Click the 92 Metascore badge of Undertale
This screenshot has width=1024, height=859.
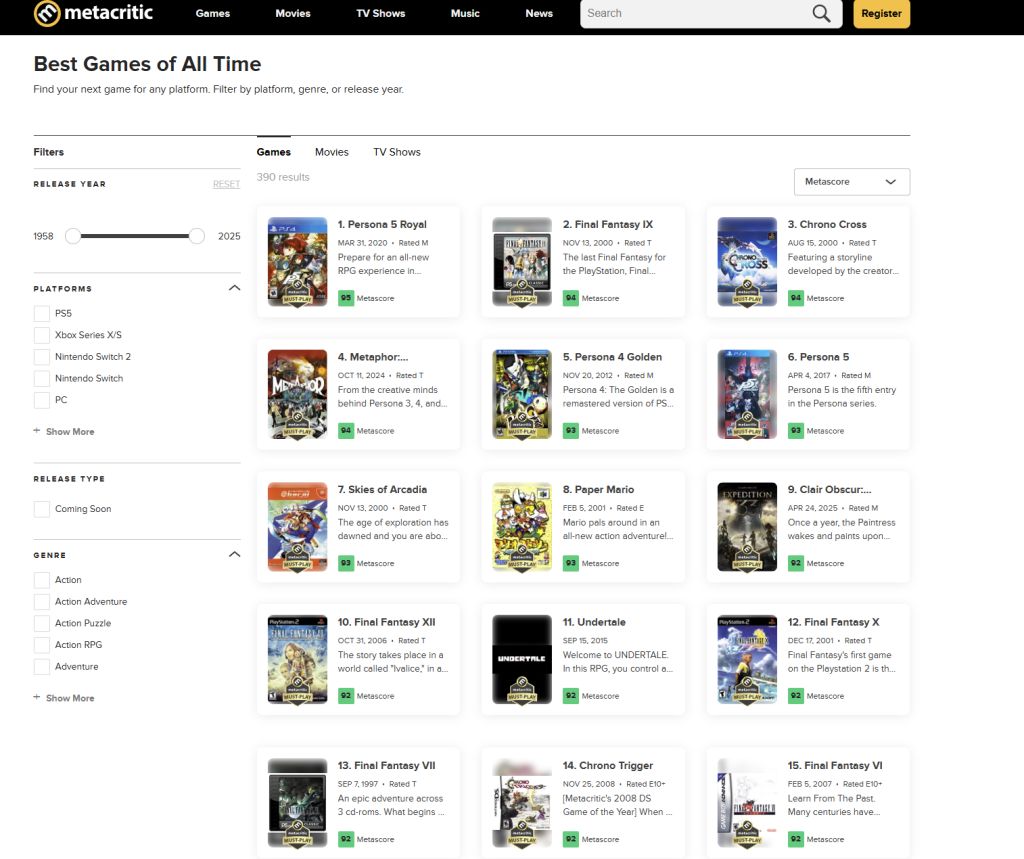tap(571, 696)
